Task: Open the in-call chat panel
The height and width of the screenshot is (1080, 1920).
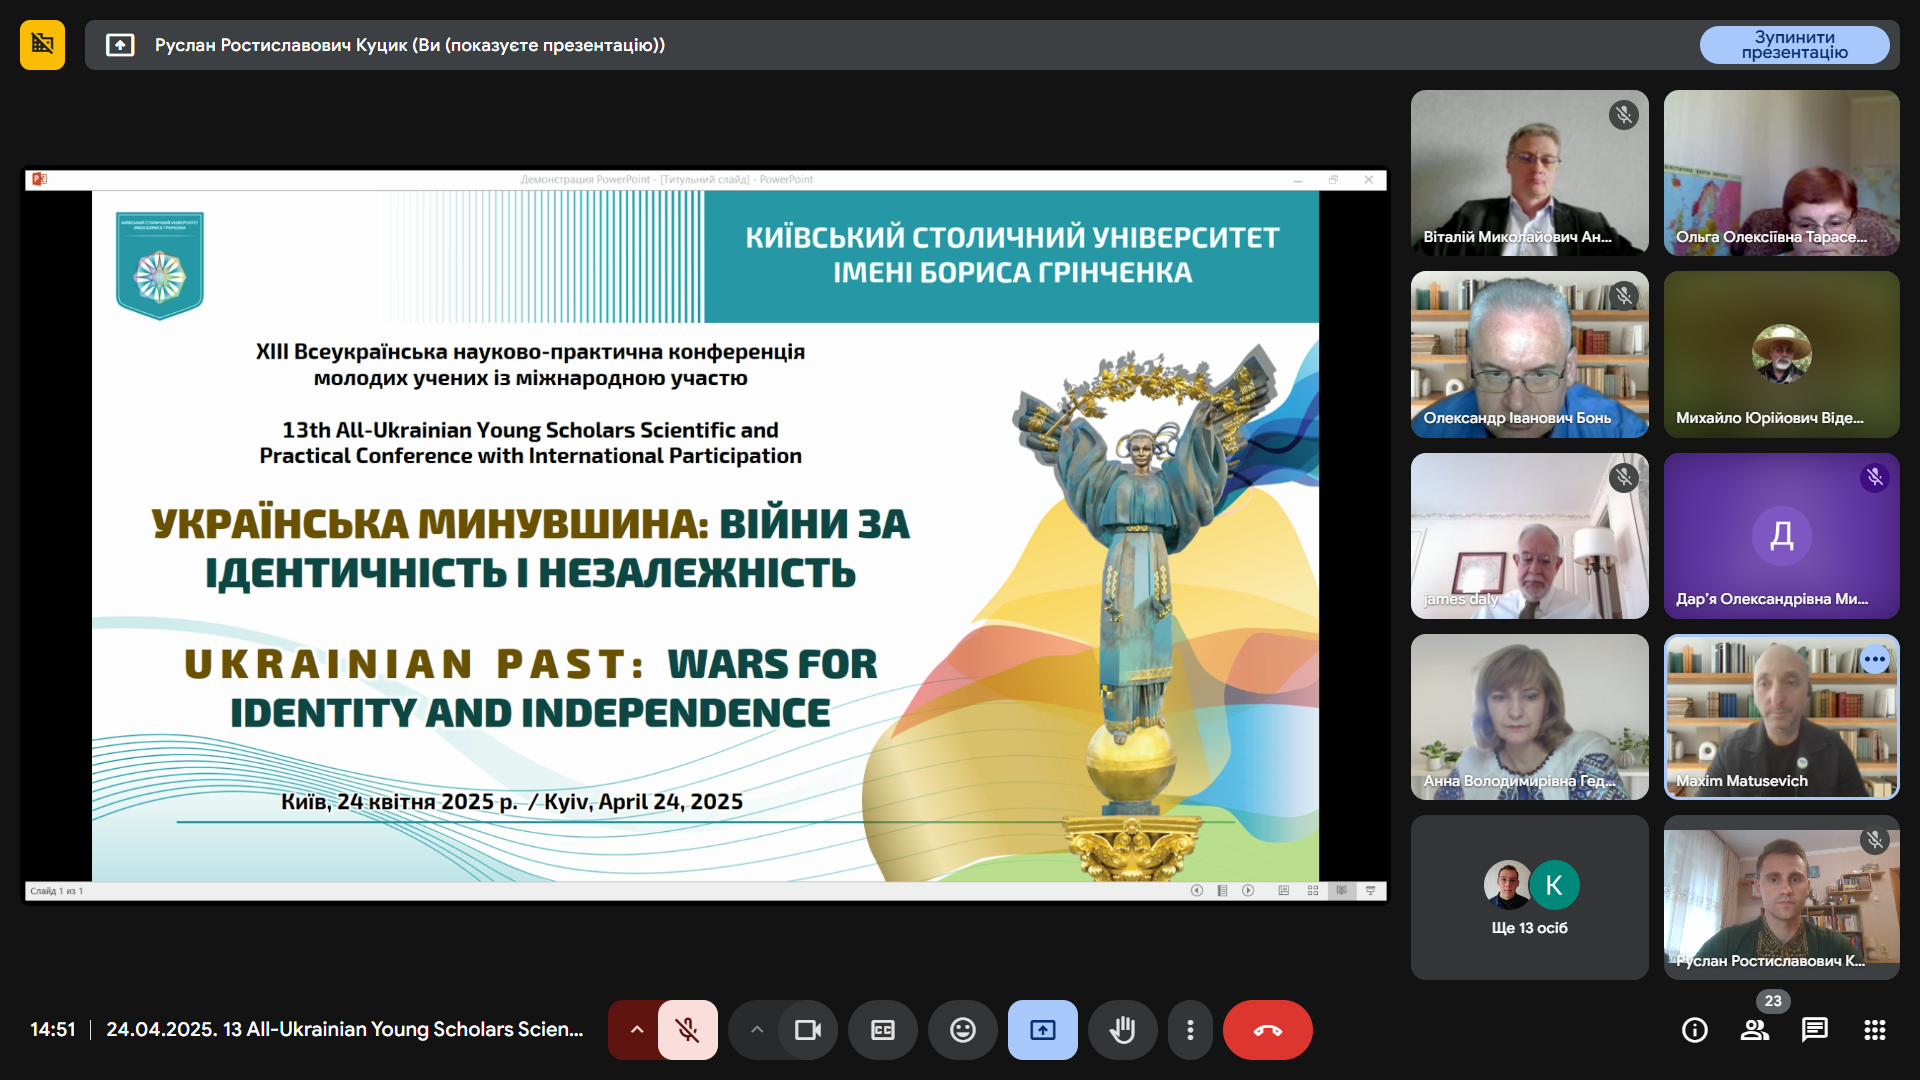Action: tap(1815, 1030)
